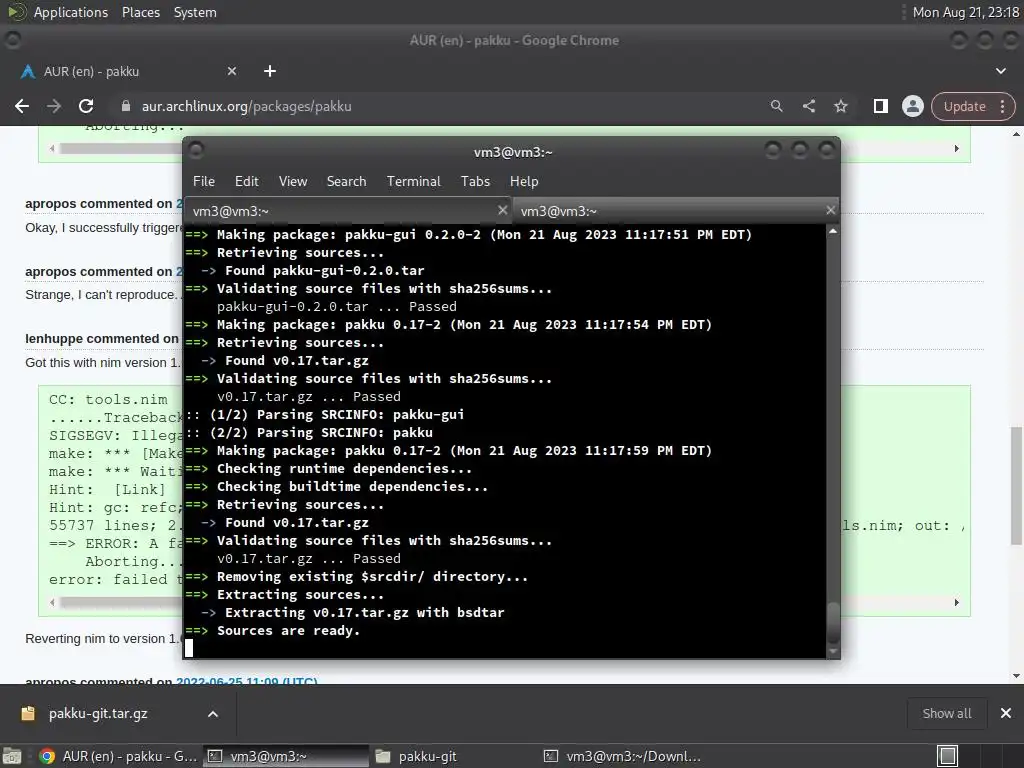The height and width of the screenshot is (768, 1024).
Task: Close the AUR (en) - pakku tab
Action: coord(232,71)
